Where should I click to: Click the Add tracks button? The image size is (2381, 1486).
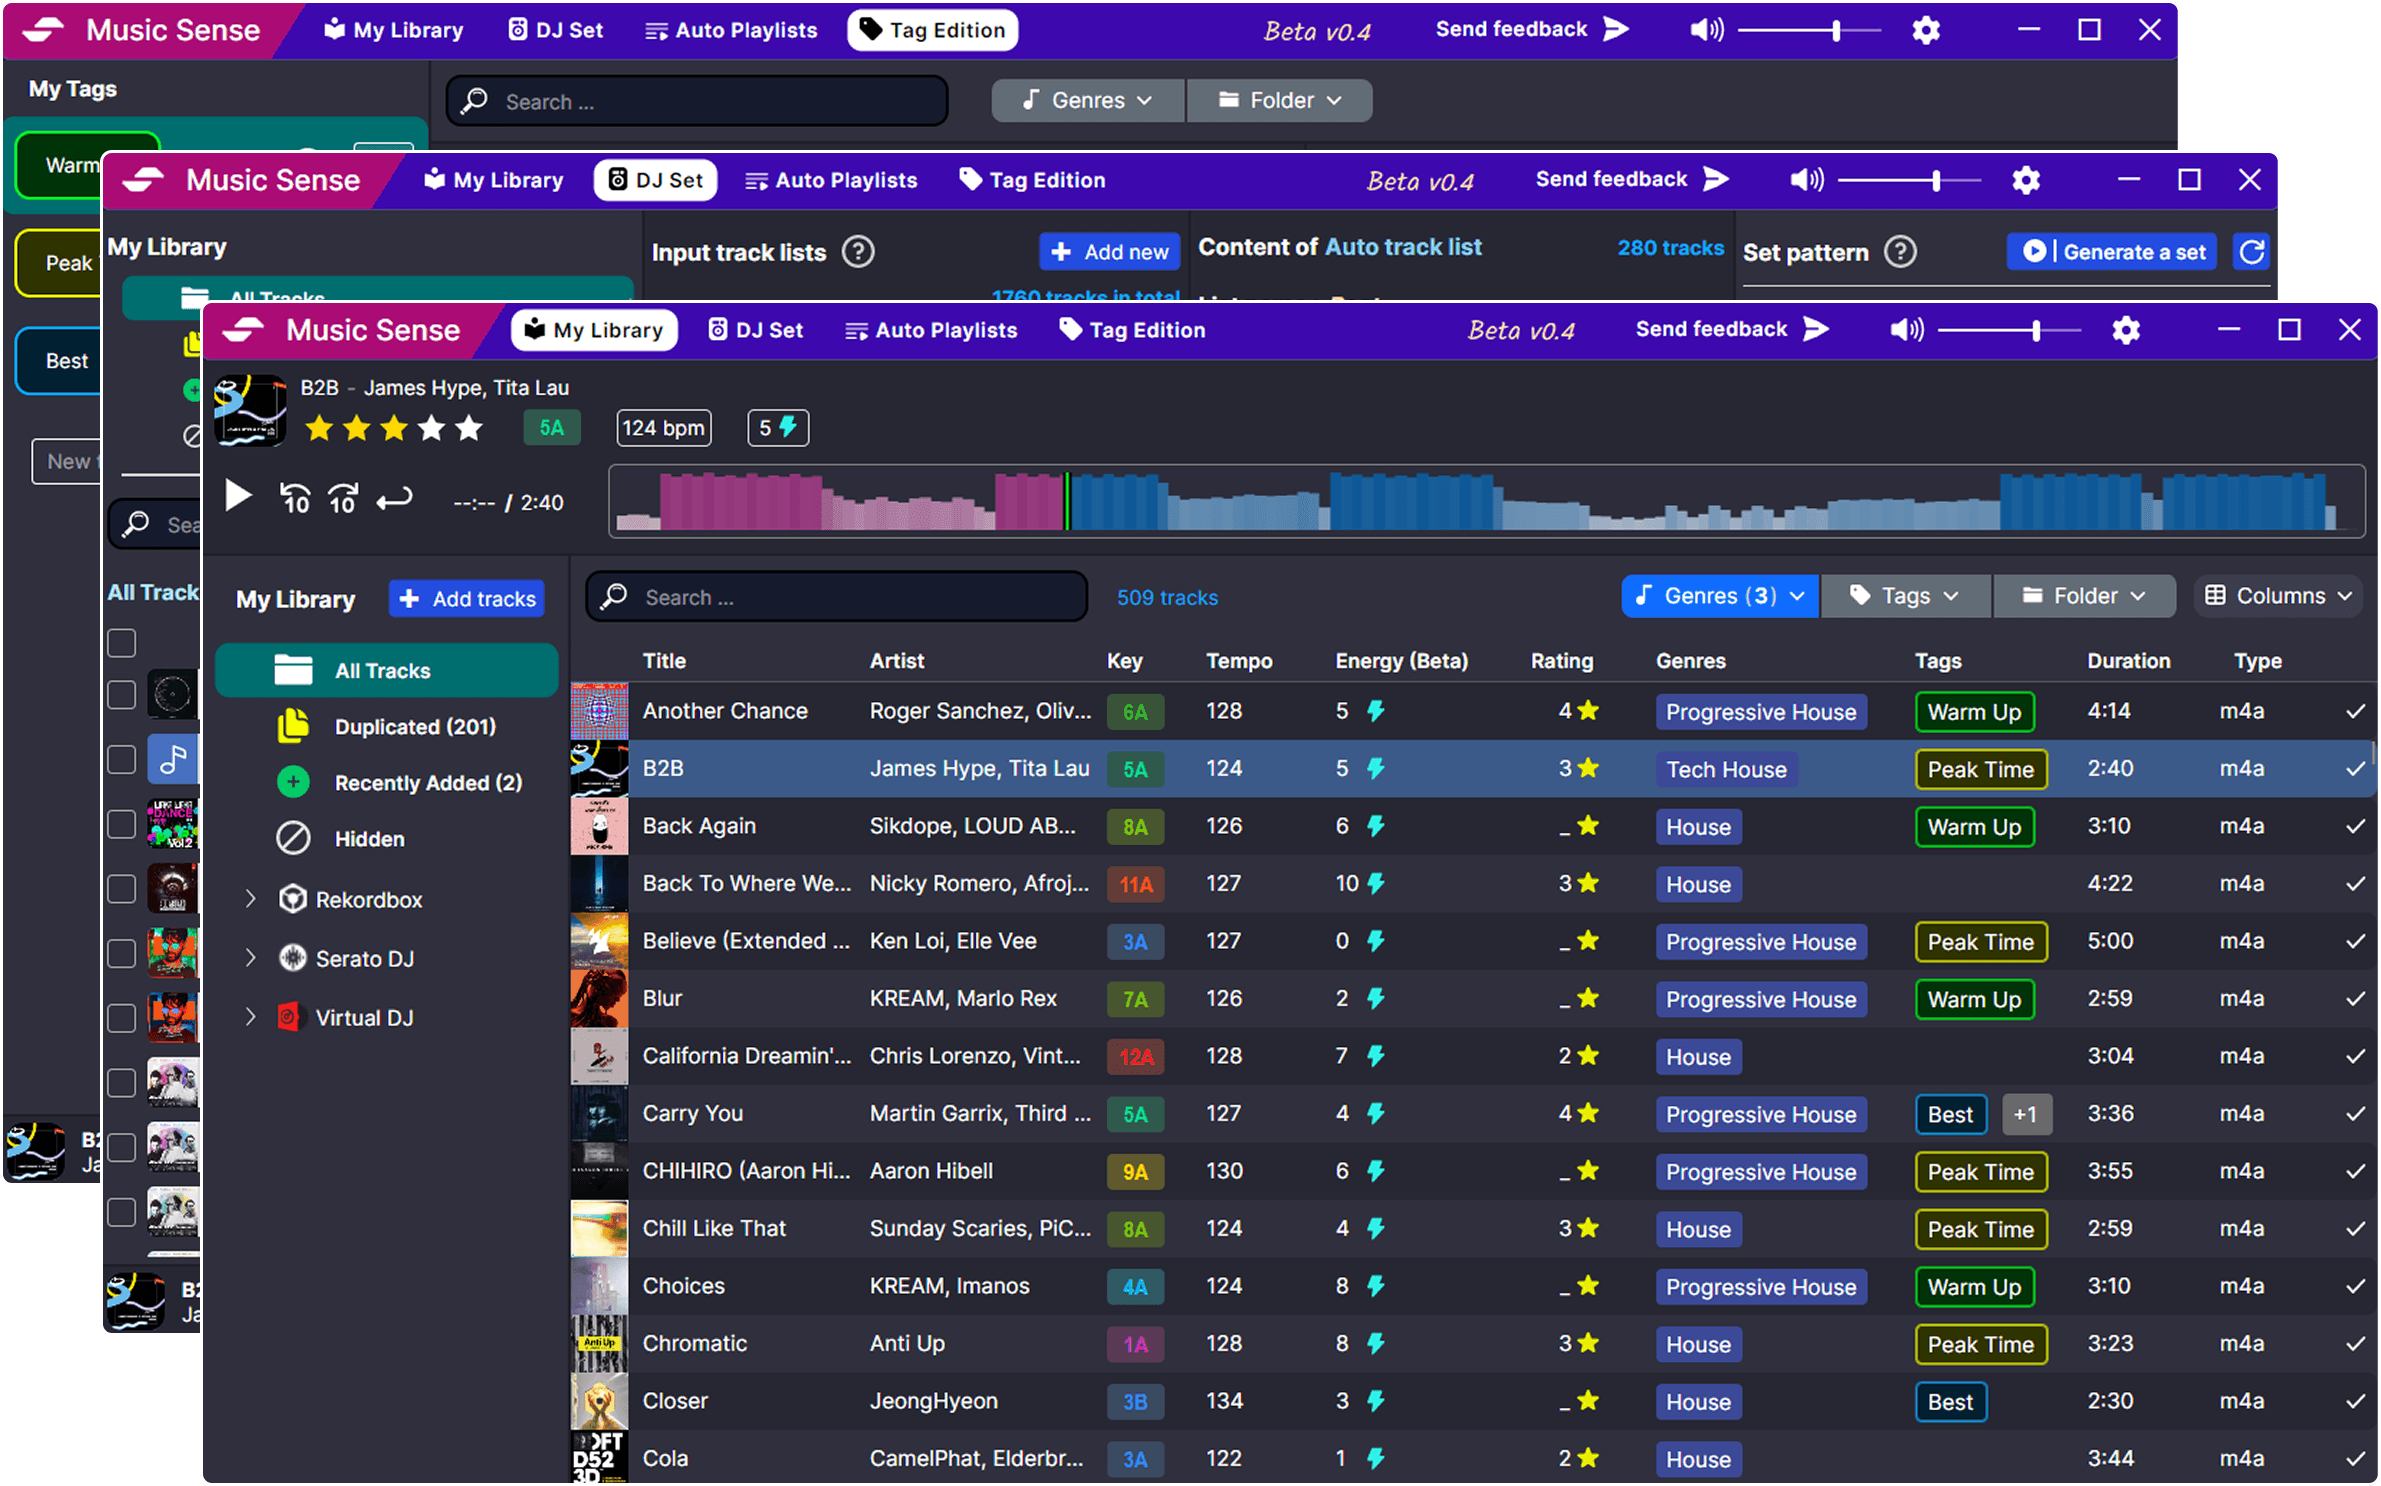click(x=467, y=599)
